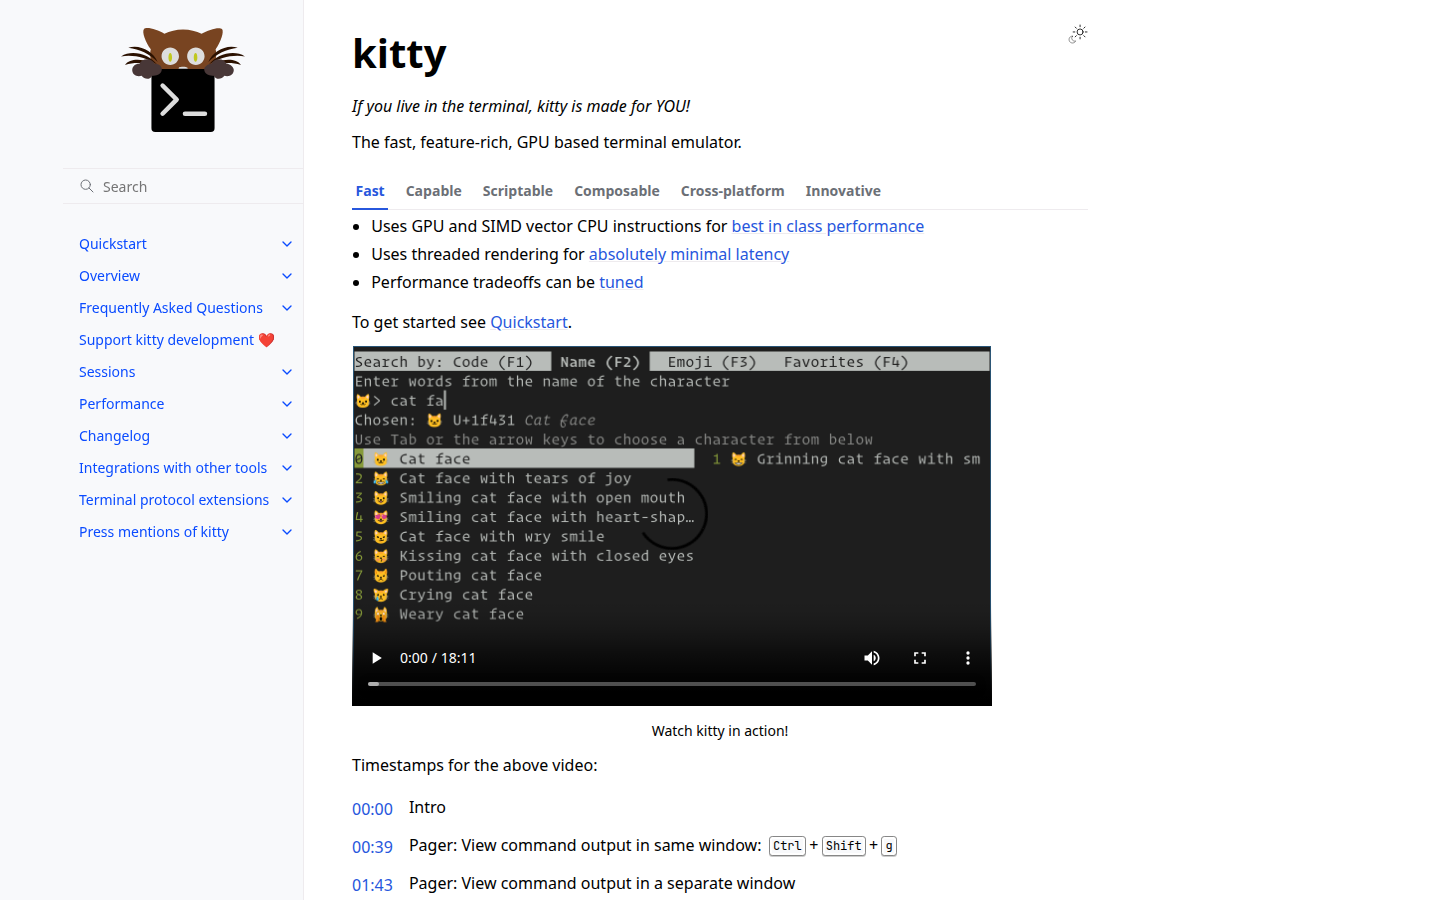Switch to the Capable tab
1440x900 pixels.
[434, 191]
